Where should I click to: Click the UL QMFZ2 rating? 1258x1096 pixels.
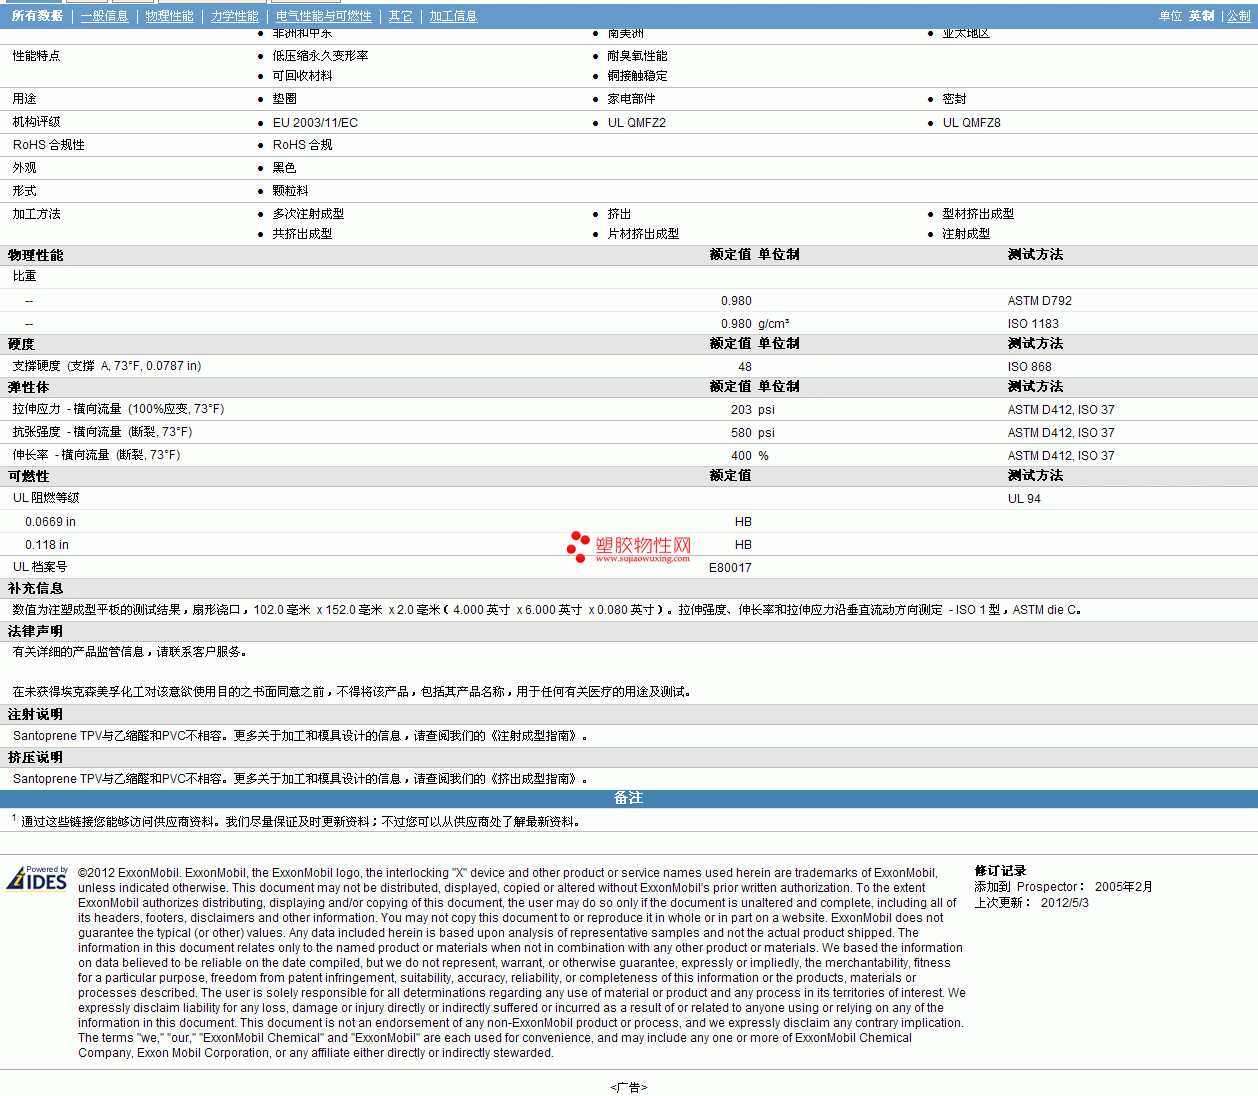tap(637, 123)
